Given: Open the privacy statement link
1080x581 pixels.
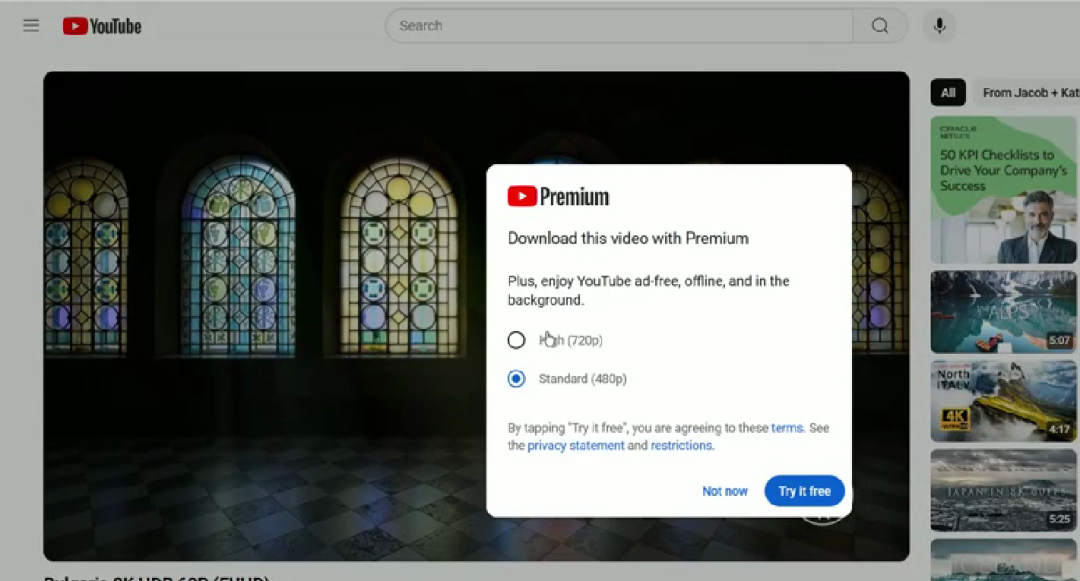Looking at the screenshot, I should point(576,445).
